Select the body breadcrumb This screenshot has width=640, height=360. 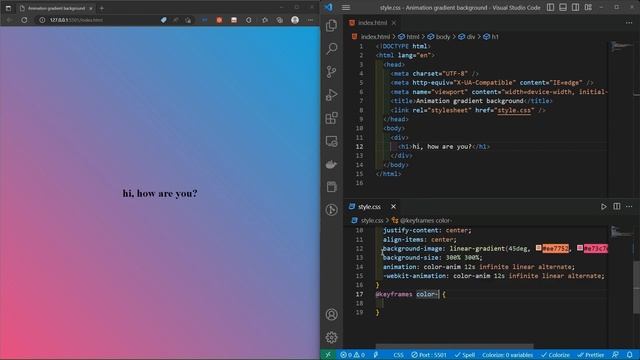pyautogui.click(x=438, y=37)
